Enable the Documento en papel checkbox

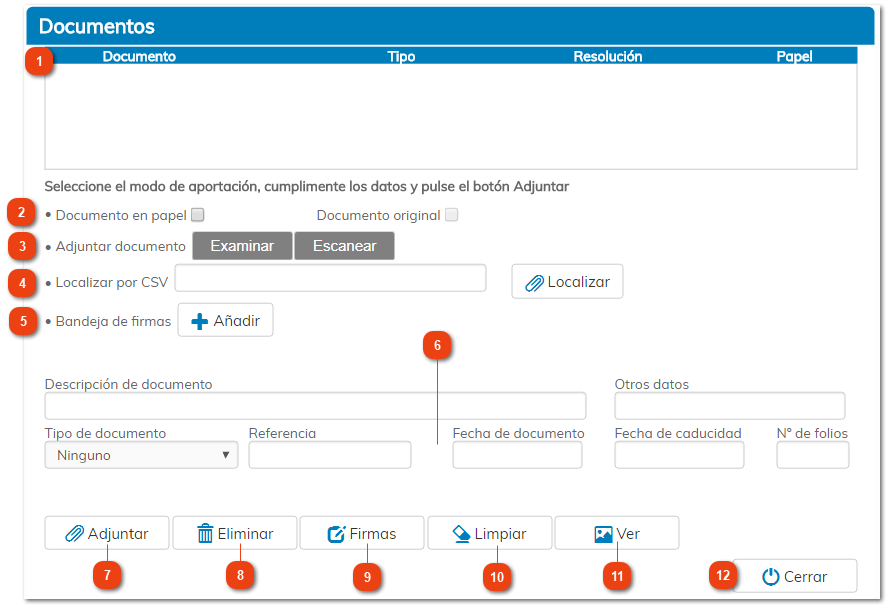pyautogui.click(x=196, y=214)
